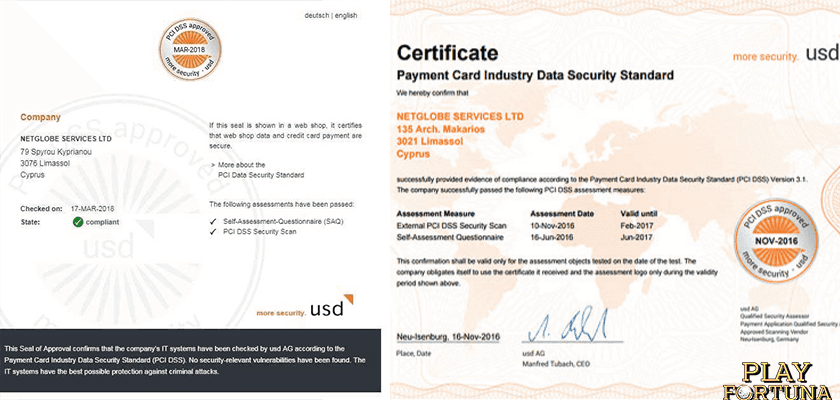Click the arrow before 'More about the'
The image size is (840, 400).
[x=213, y=161]
